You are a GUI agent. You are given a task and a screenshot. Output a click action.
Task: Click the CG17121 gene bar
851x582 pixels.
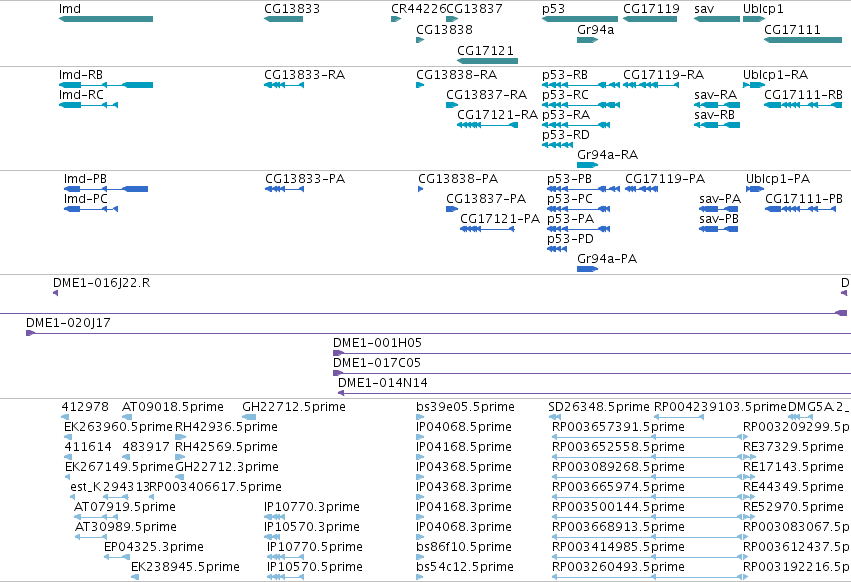coord(487,61)
